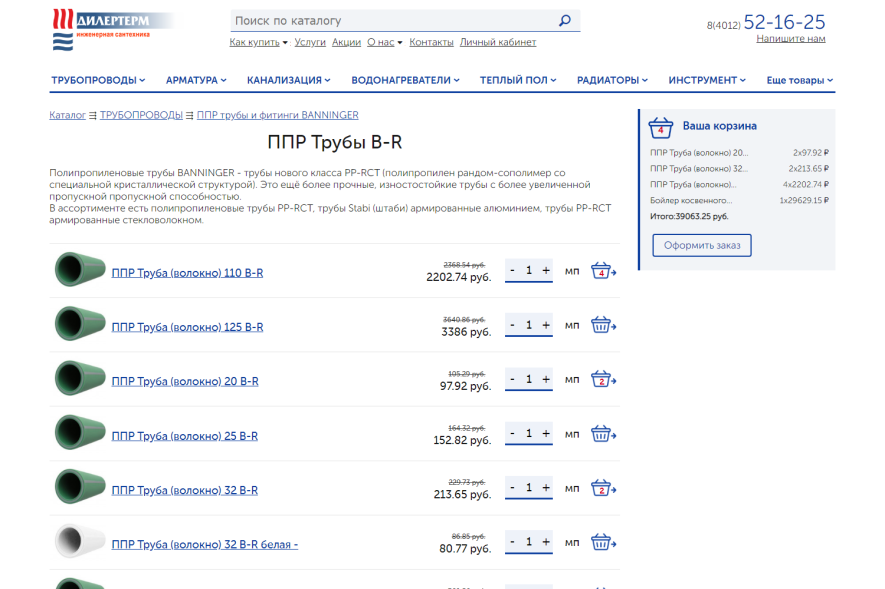The image size is (885, 589).
Task: Expand the ТЕПЛЫЙ ПОЛ menu
Action: click(x=518, y=80)
